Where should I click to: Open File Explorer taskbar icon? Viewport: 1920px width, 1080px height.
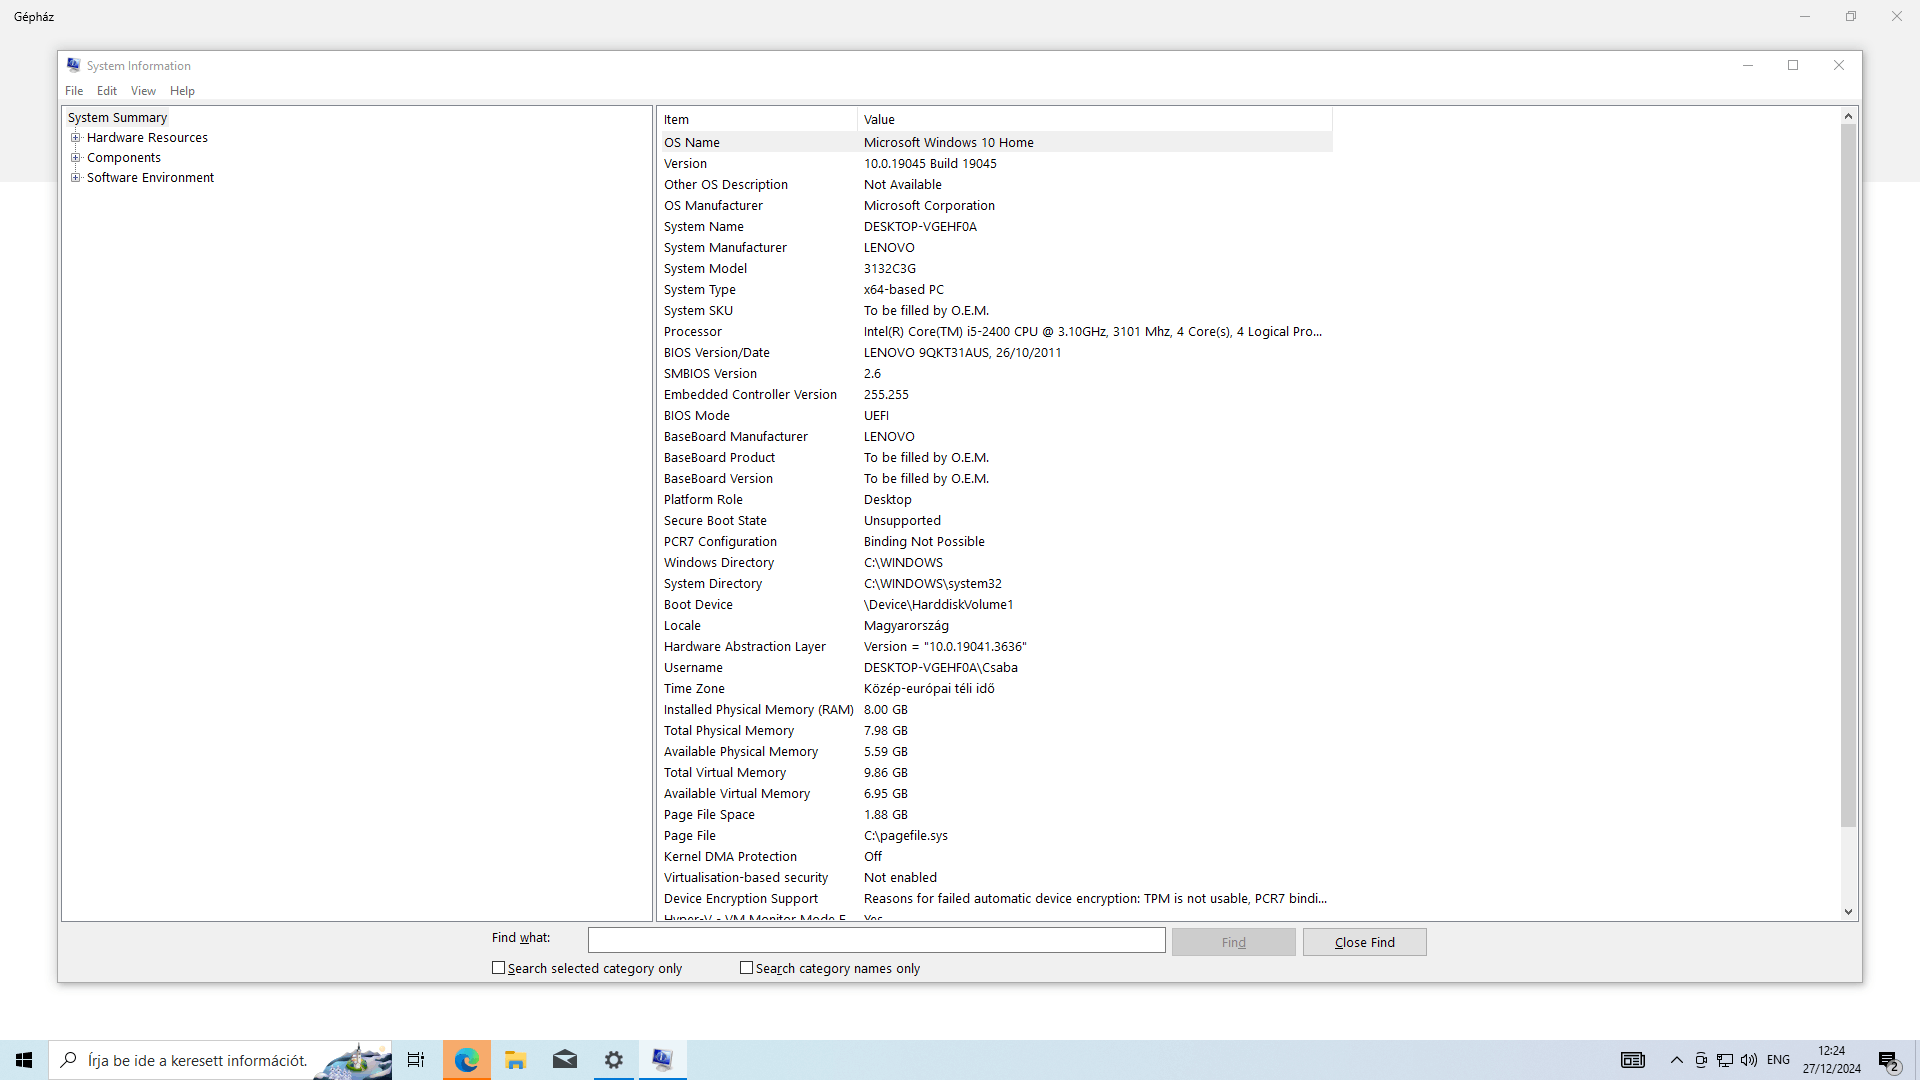click(515, 1060)
